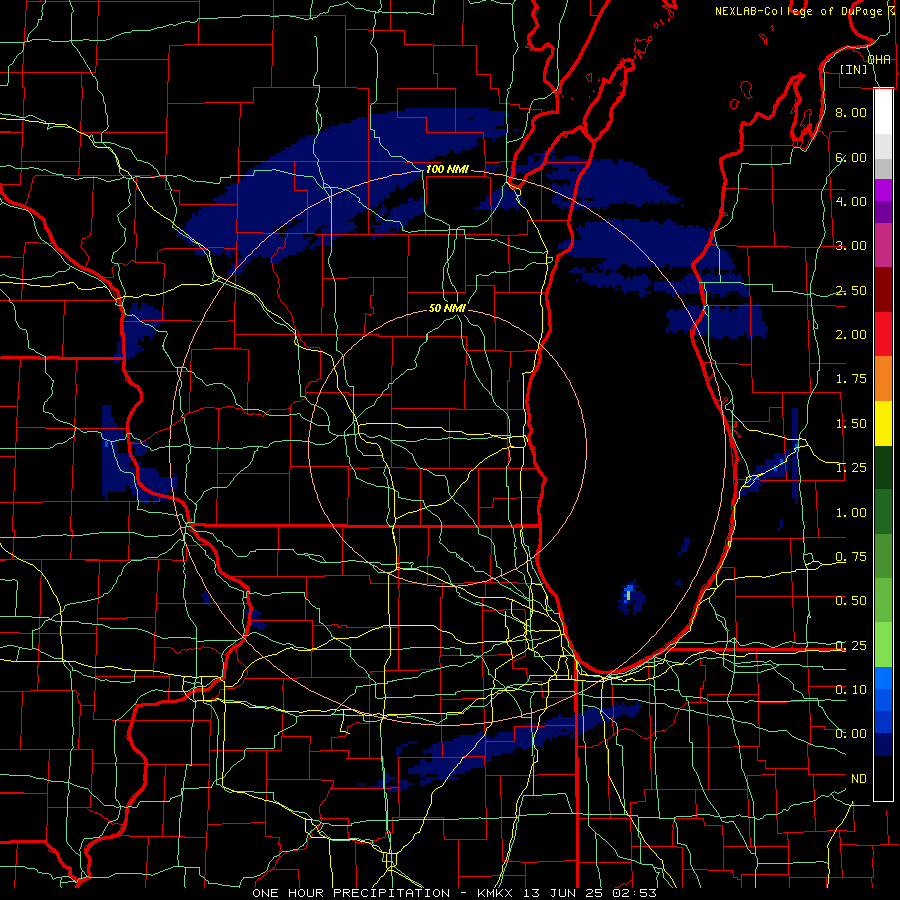Pick the black ND swatch in the scale
The width and height of the screenshot is (900, 900).
(883, 778)
